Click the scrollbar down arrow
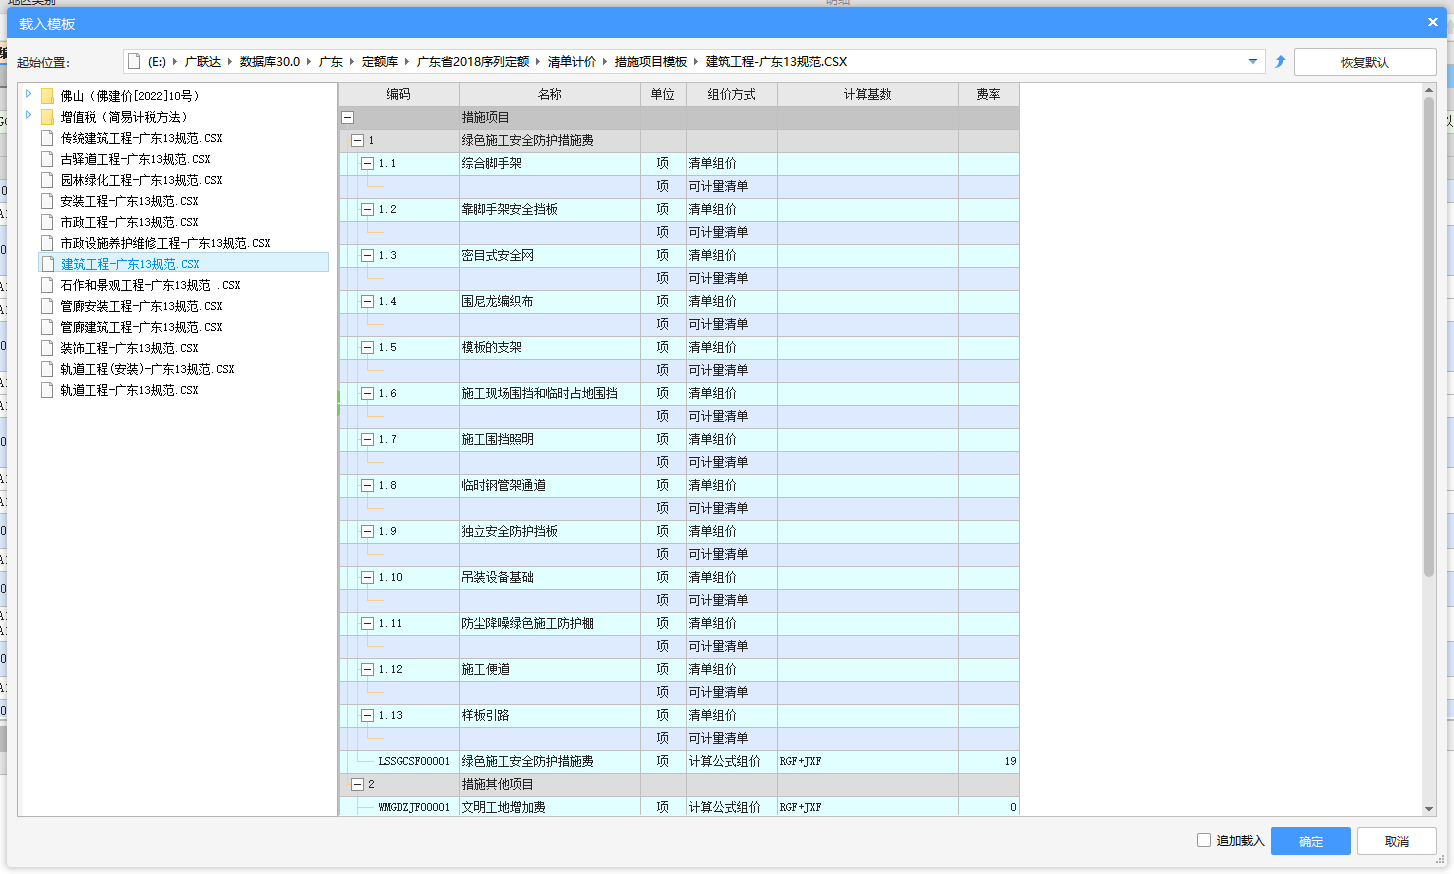This screenshot has height=874, width=1454. [1429, 809]
